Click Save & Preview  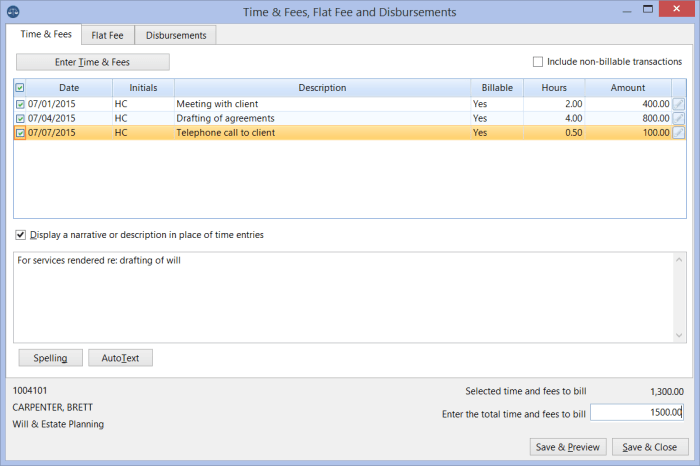(567, 447)
